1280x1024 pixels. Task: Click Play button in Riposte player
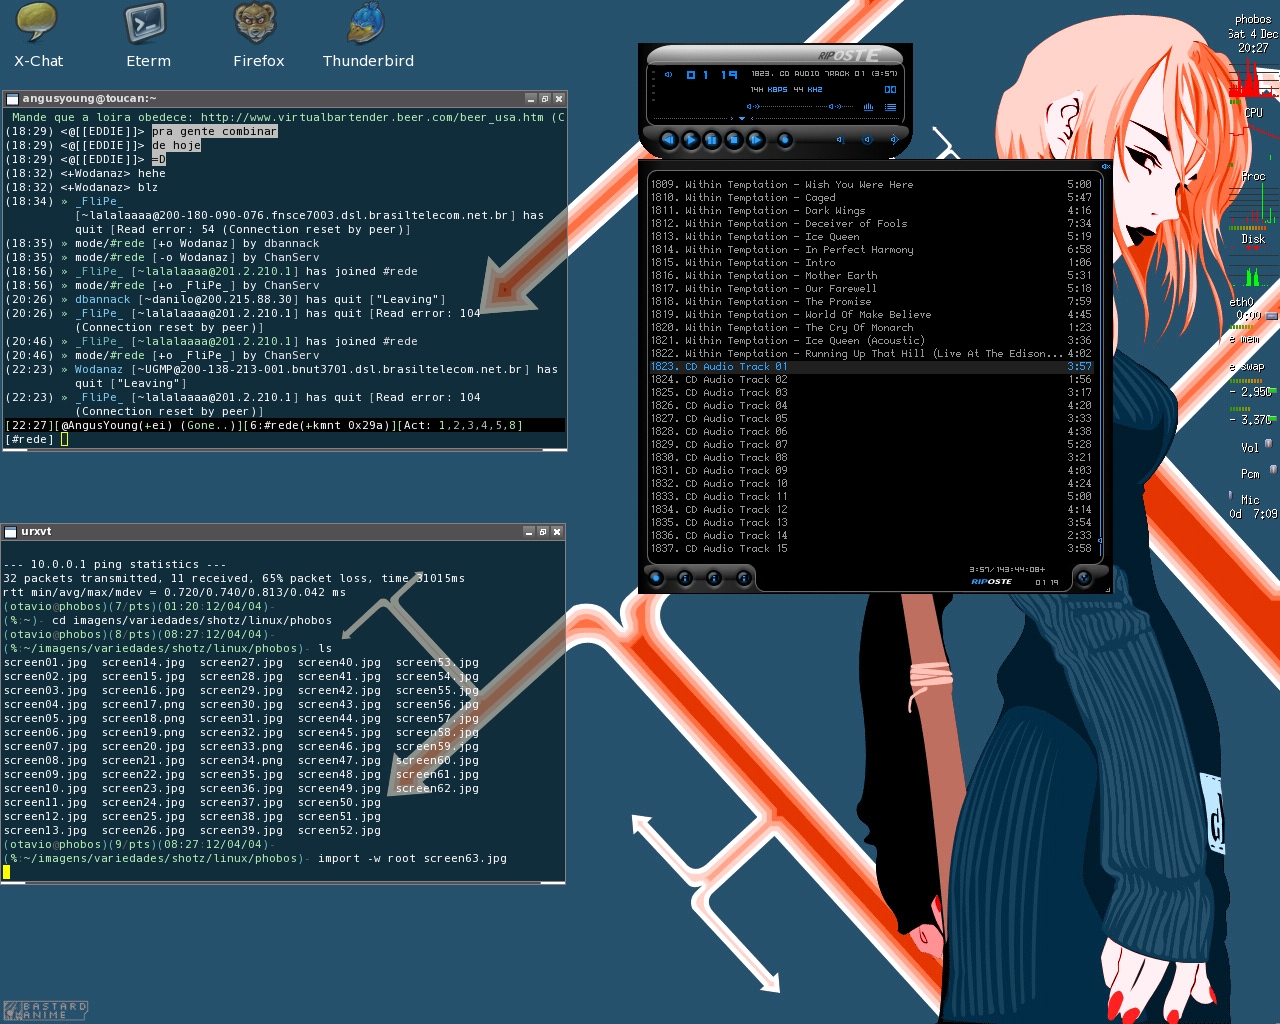point(690,140)
